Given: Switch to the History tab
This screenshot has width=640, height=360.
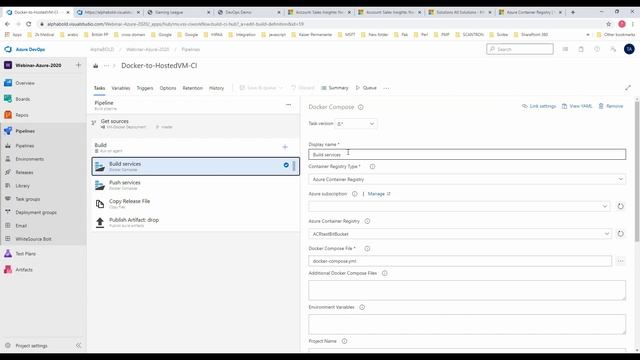Looking at the screenshot, I should pyautogui.click(x=216, y=88).
